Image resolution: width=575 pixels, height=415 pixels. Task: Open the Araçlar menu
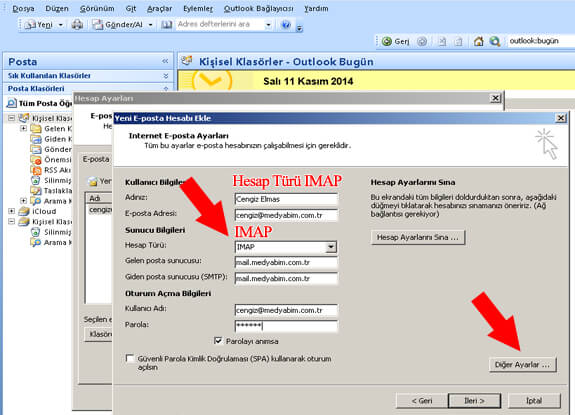point(160,8)
